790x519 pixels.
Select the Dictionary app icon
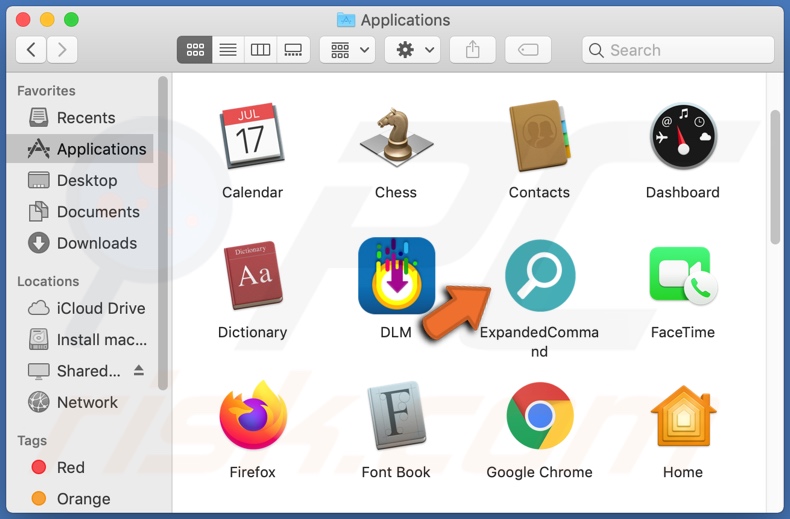coord(253,275)
